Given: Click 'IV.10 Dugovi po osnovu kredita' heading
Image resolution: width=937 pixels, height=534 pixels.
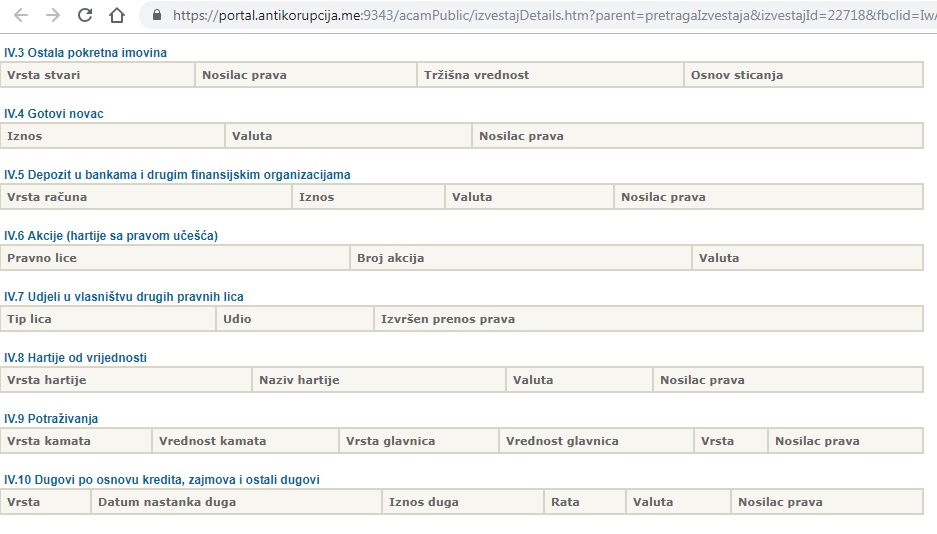Looking at the screenshot, I should 162,480.
